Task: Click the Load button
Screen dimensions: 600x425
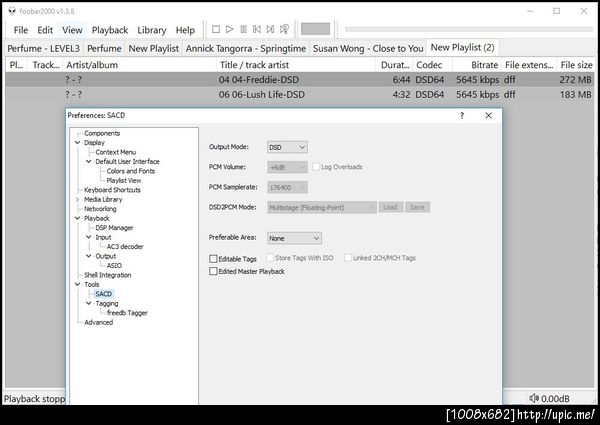Action: point(390,207)
